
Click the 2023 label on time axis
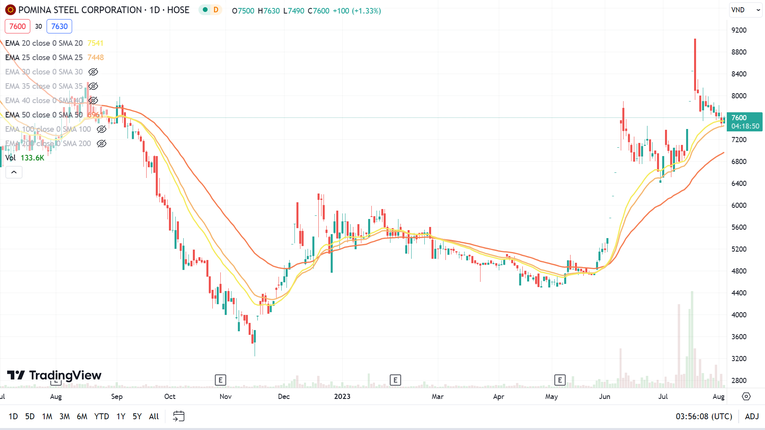coord(342,396)
